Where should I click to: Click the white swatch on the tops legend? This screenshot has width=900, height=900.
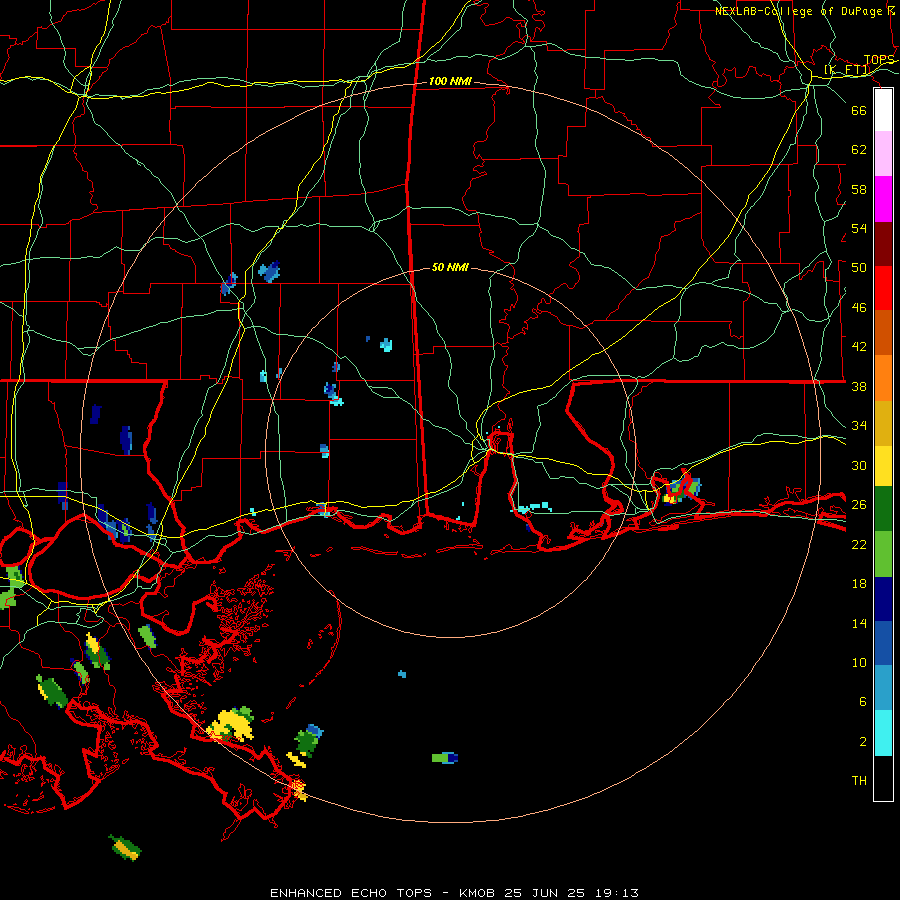[883, 110]
